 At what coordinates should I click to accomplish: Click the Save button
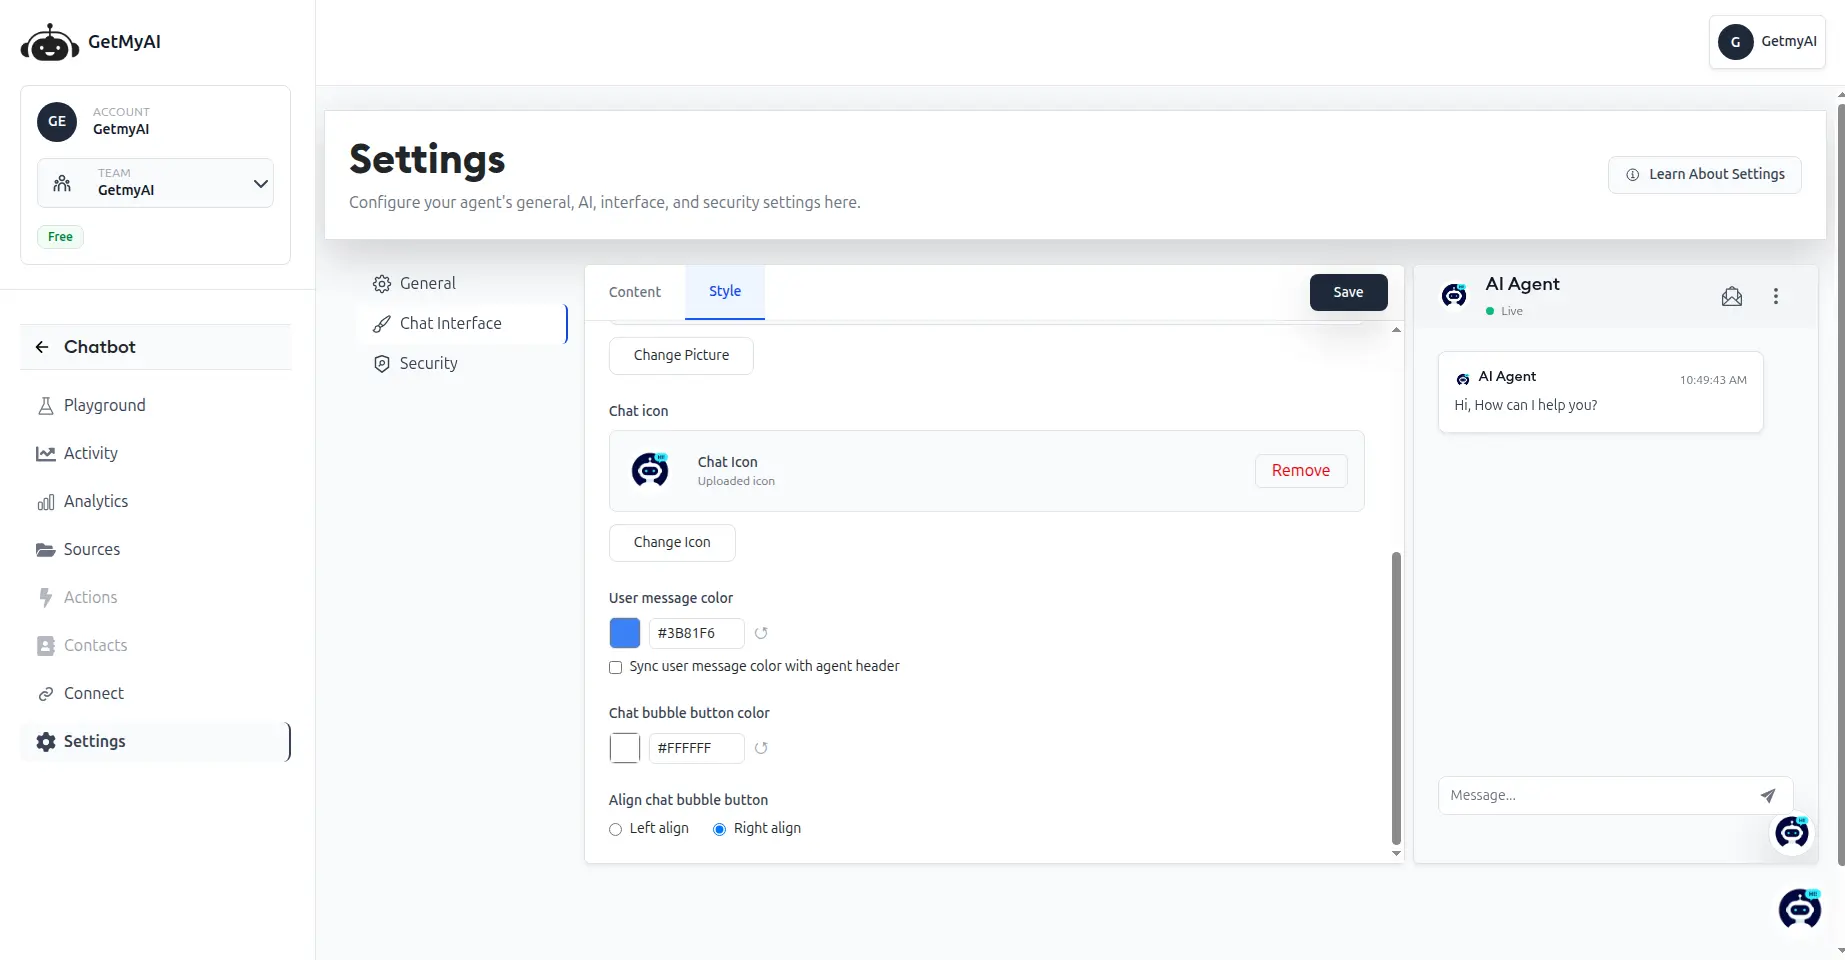pyautogui.click(x=1347, y=292)
